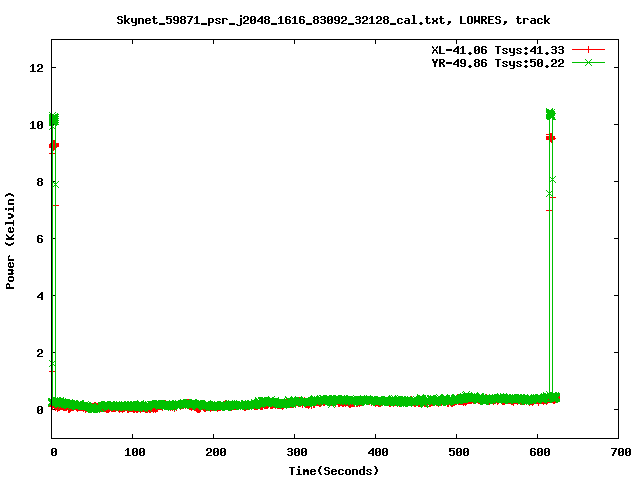Click the x-axis tick label 300
This screenshot has width=640, height=480.
tap(297, 452)
